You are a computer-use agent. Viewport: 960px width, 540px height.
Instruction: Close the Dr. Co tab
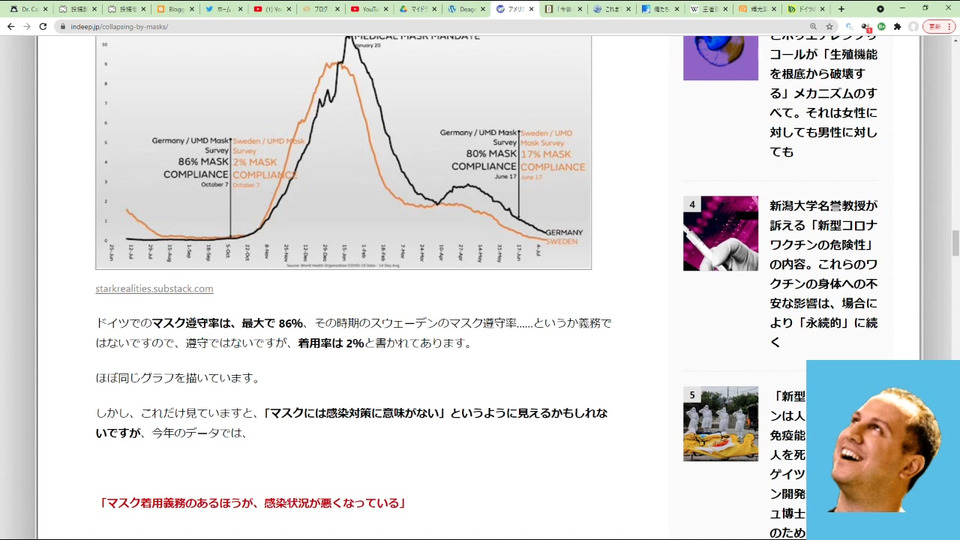coord(45,9)
